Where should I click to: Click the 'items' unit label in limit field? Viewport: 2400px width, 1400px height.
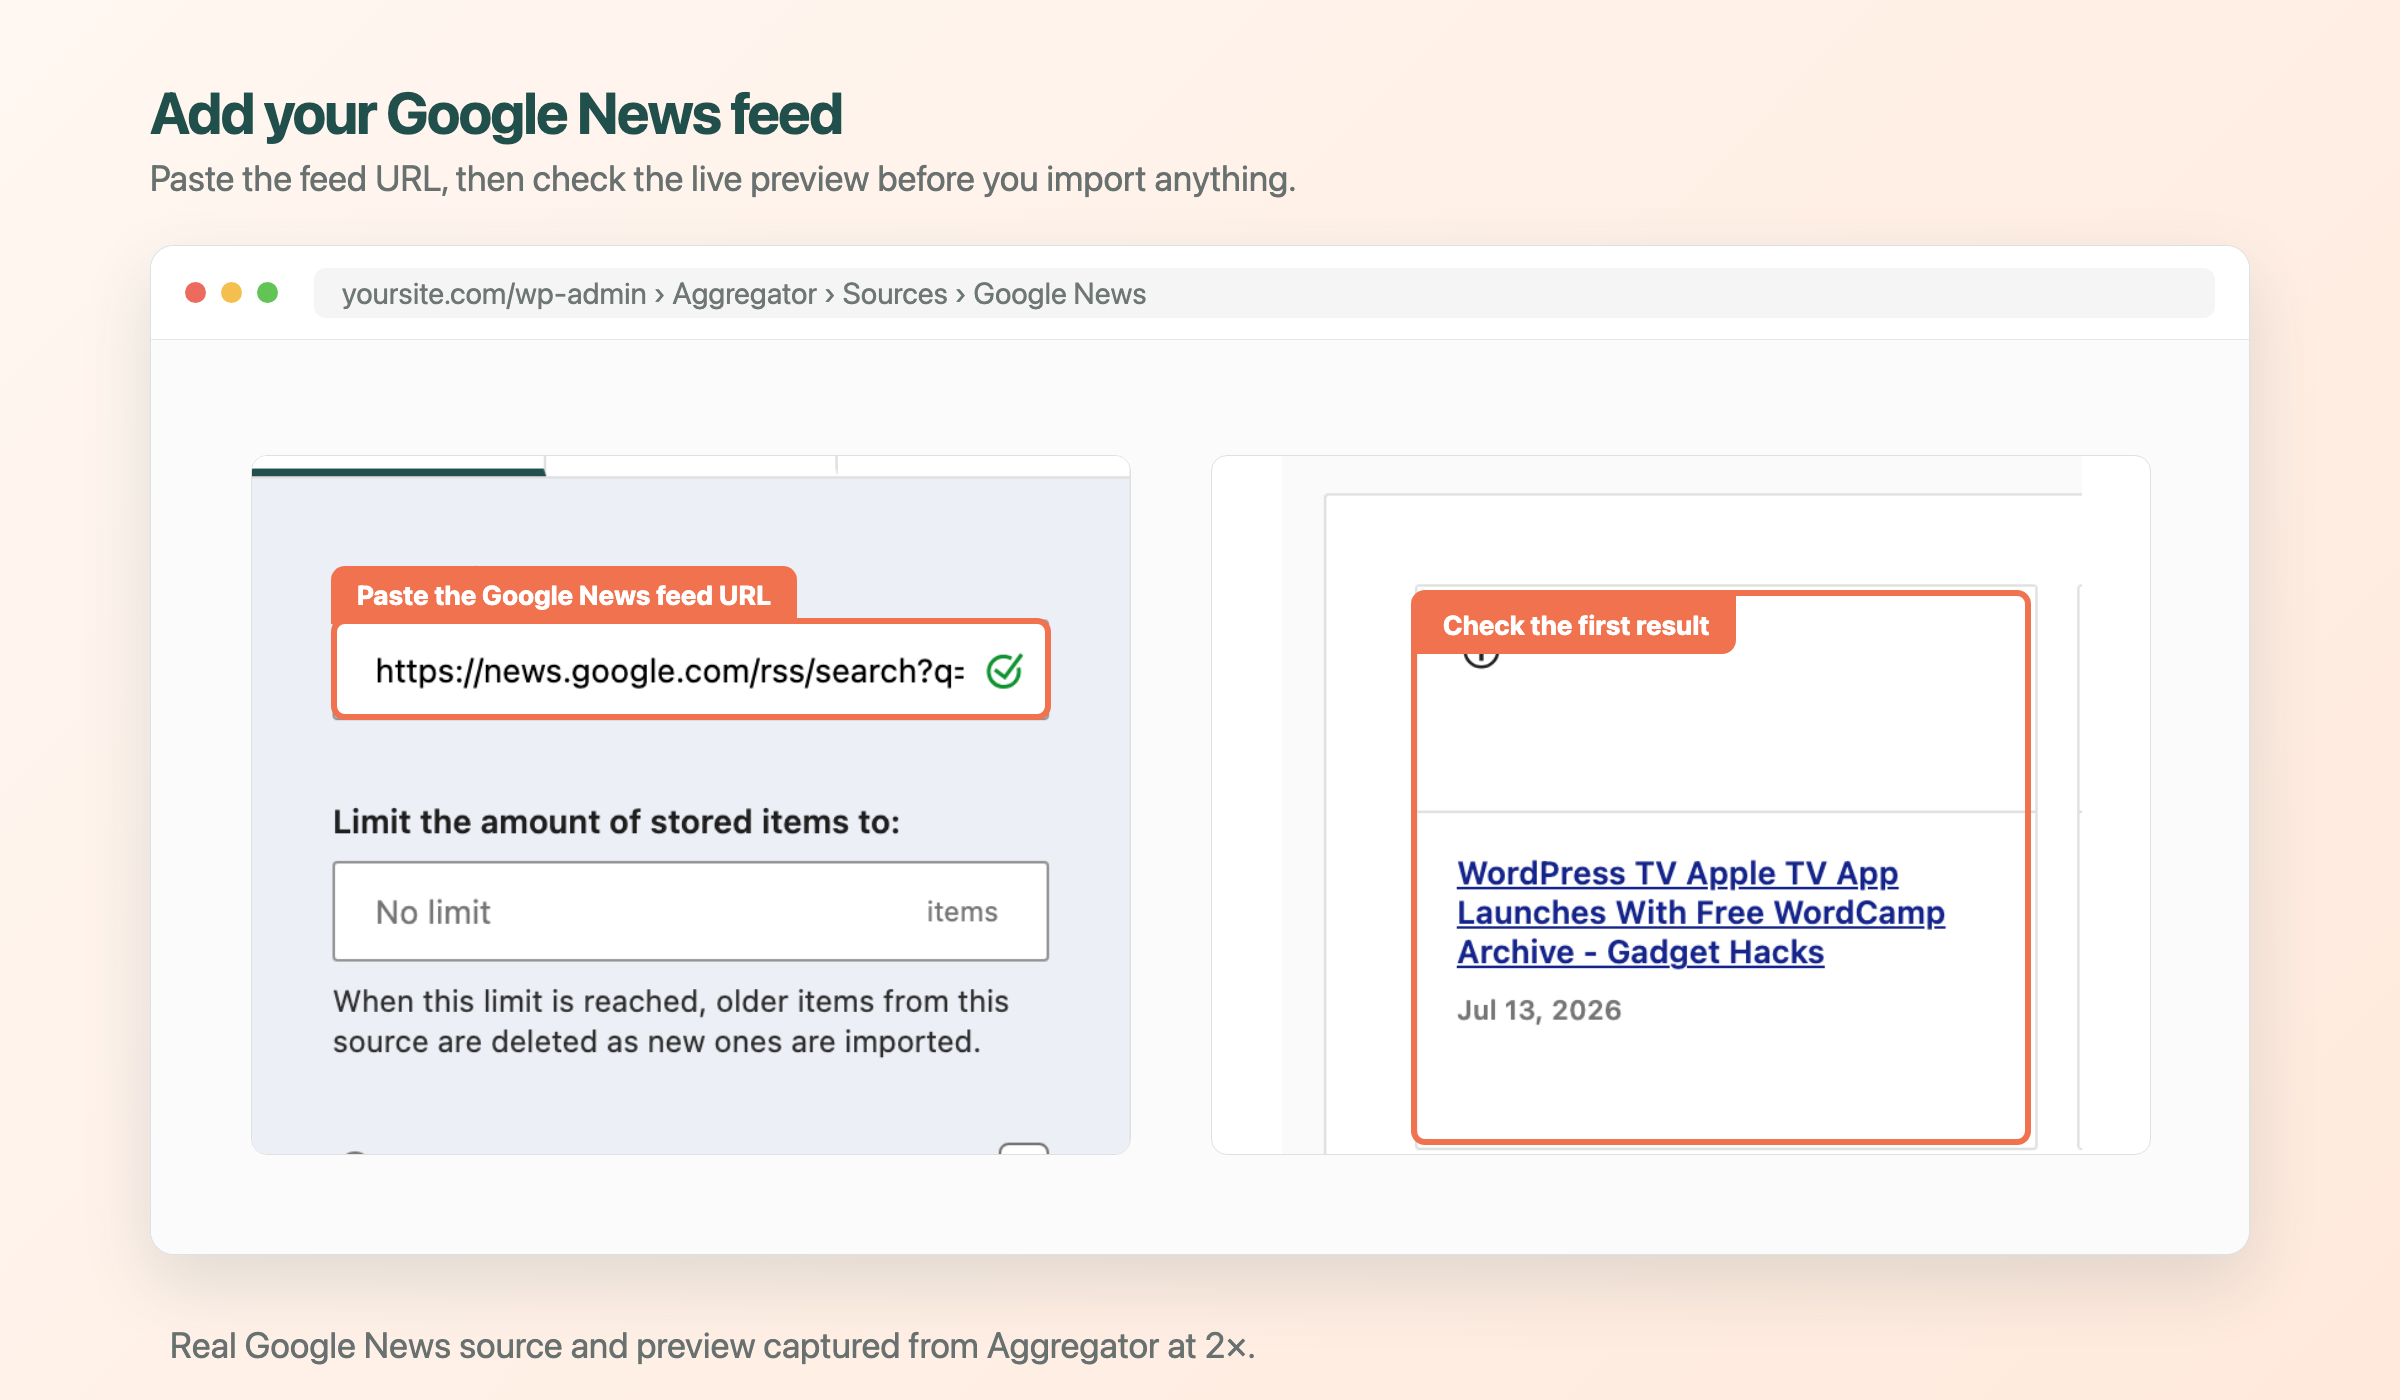coord(962,912)
